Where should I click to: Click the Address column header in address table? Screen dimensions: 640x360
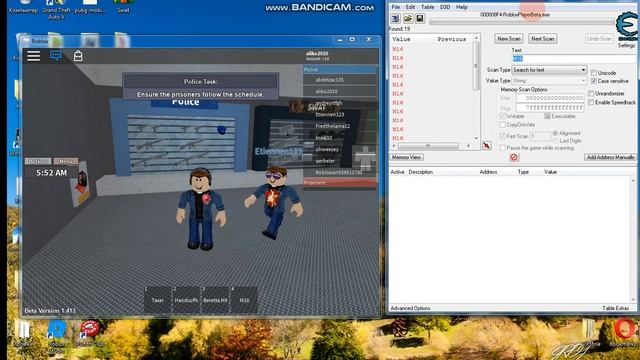tap(488, 172)
